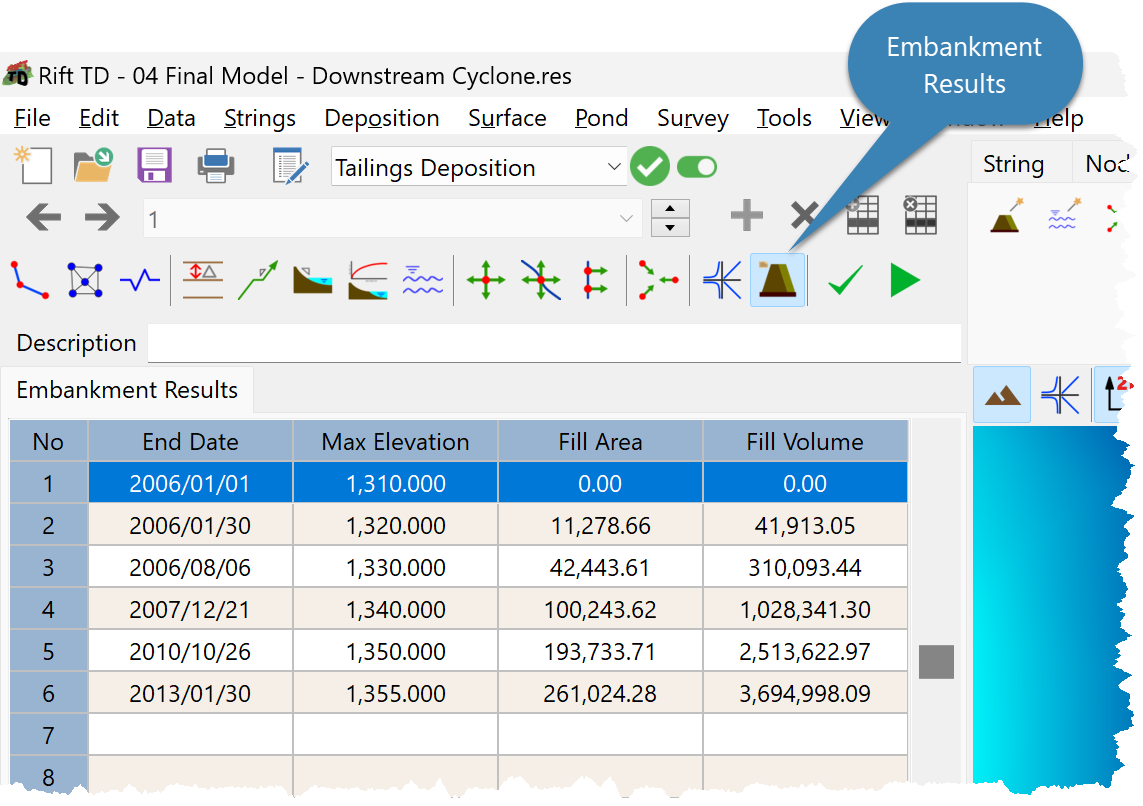Toggle the green on/off switch

coord(697,167)
